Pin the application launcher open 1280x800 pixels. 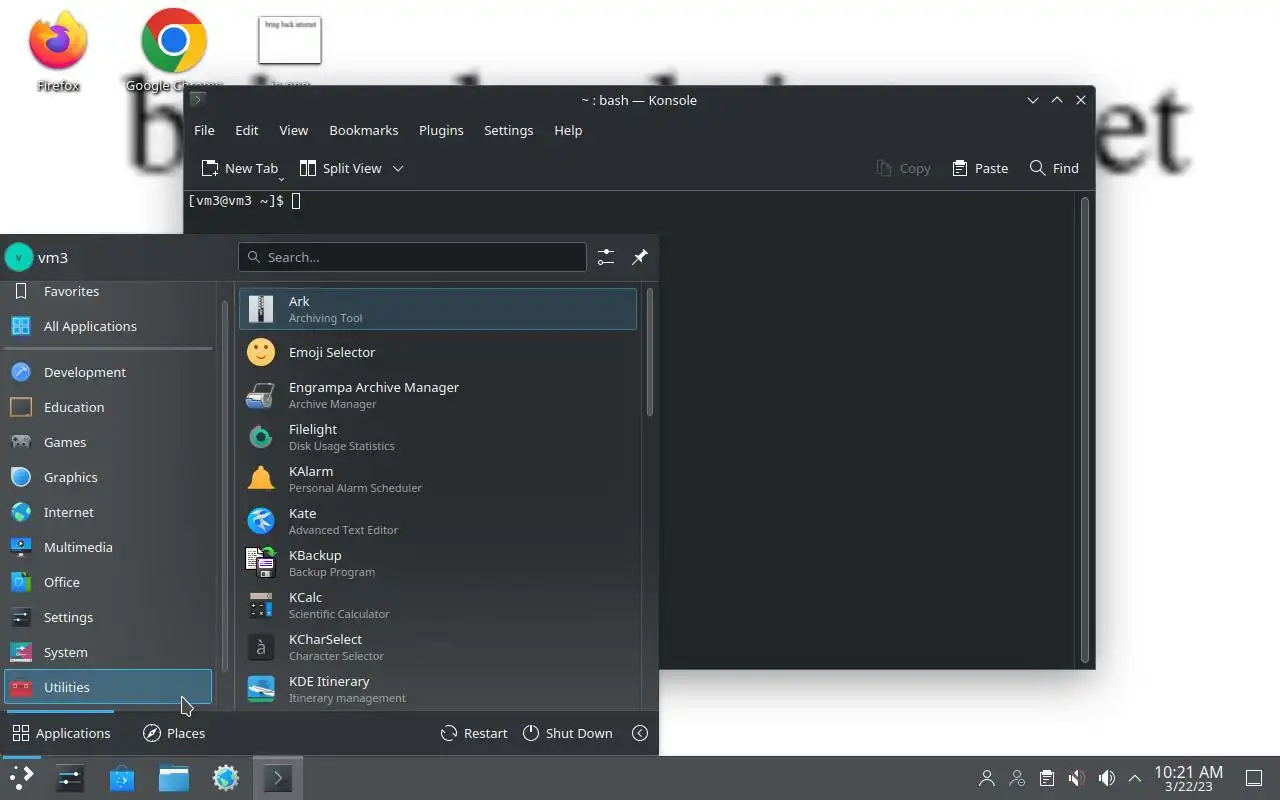click(640, 257)
